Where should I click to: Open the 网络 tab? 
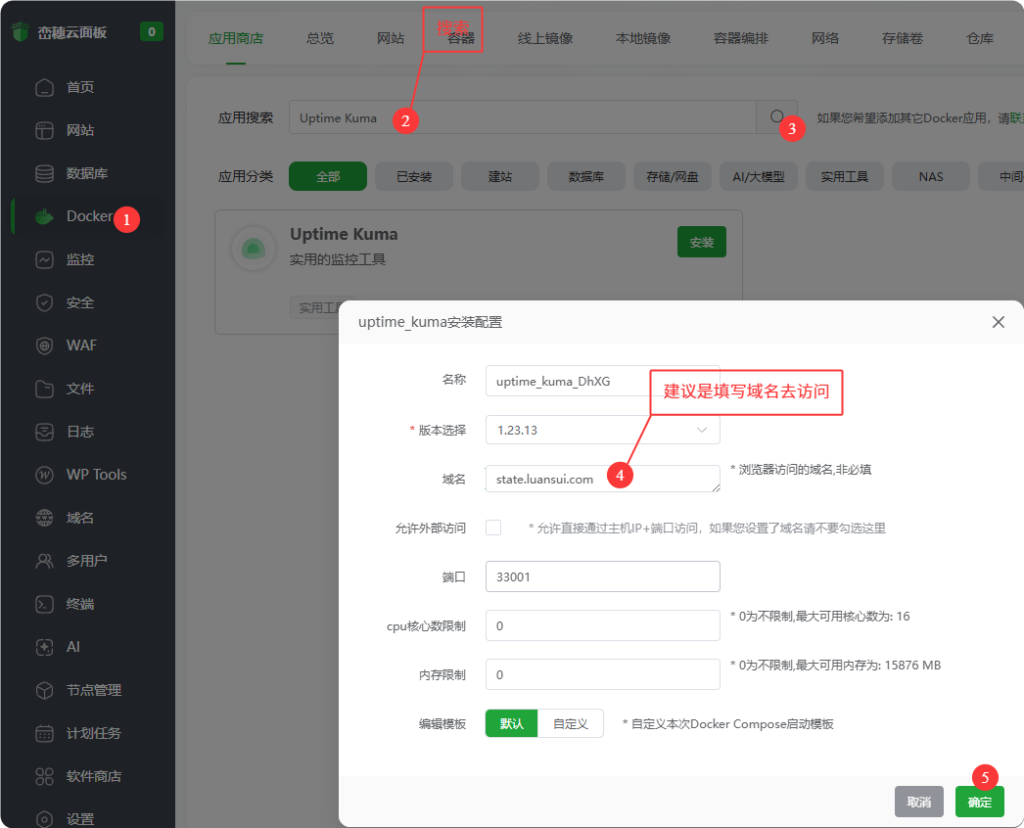tap(825, 39)
